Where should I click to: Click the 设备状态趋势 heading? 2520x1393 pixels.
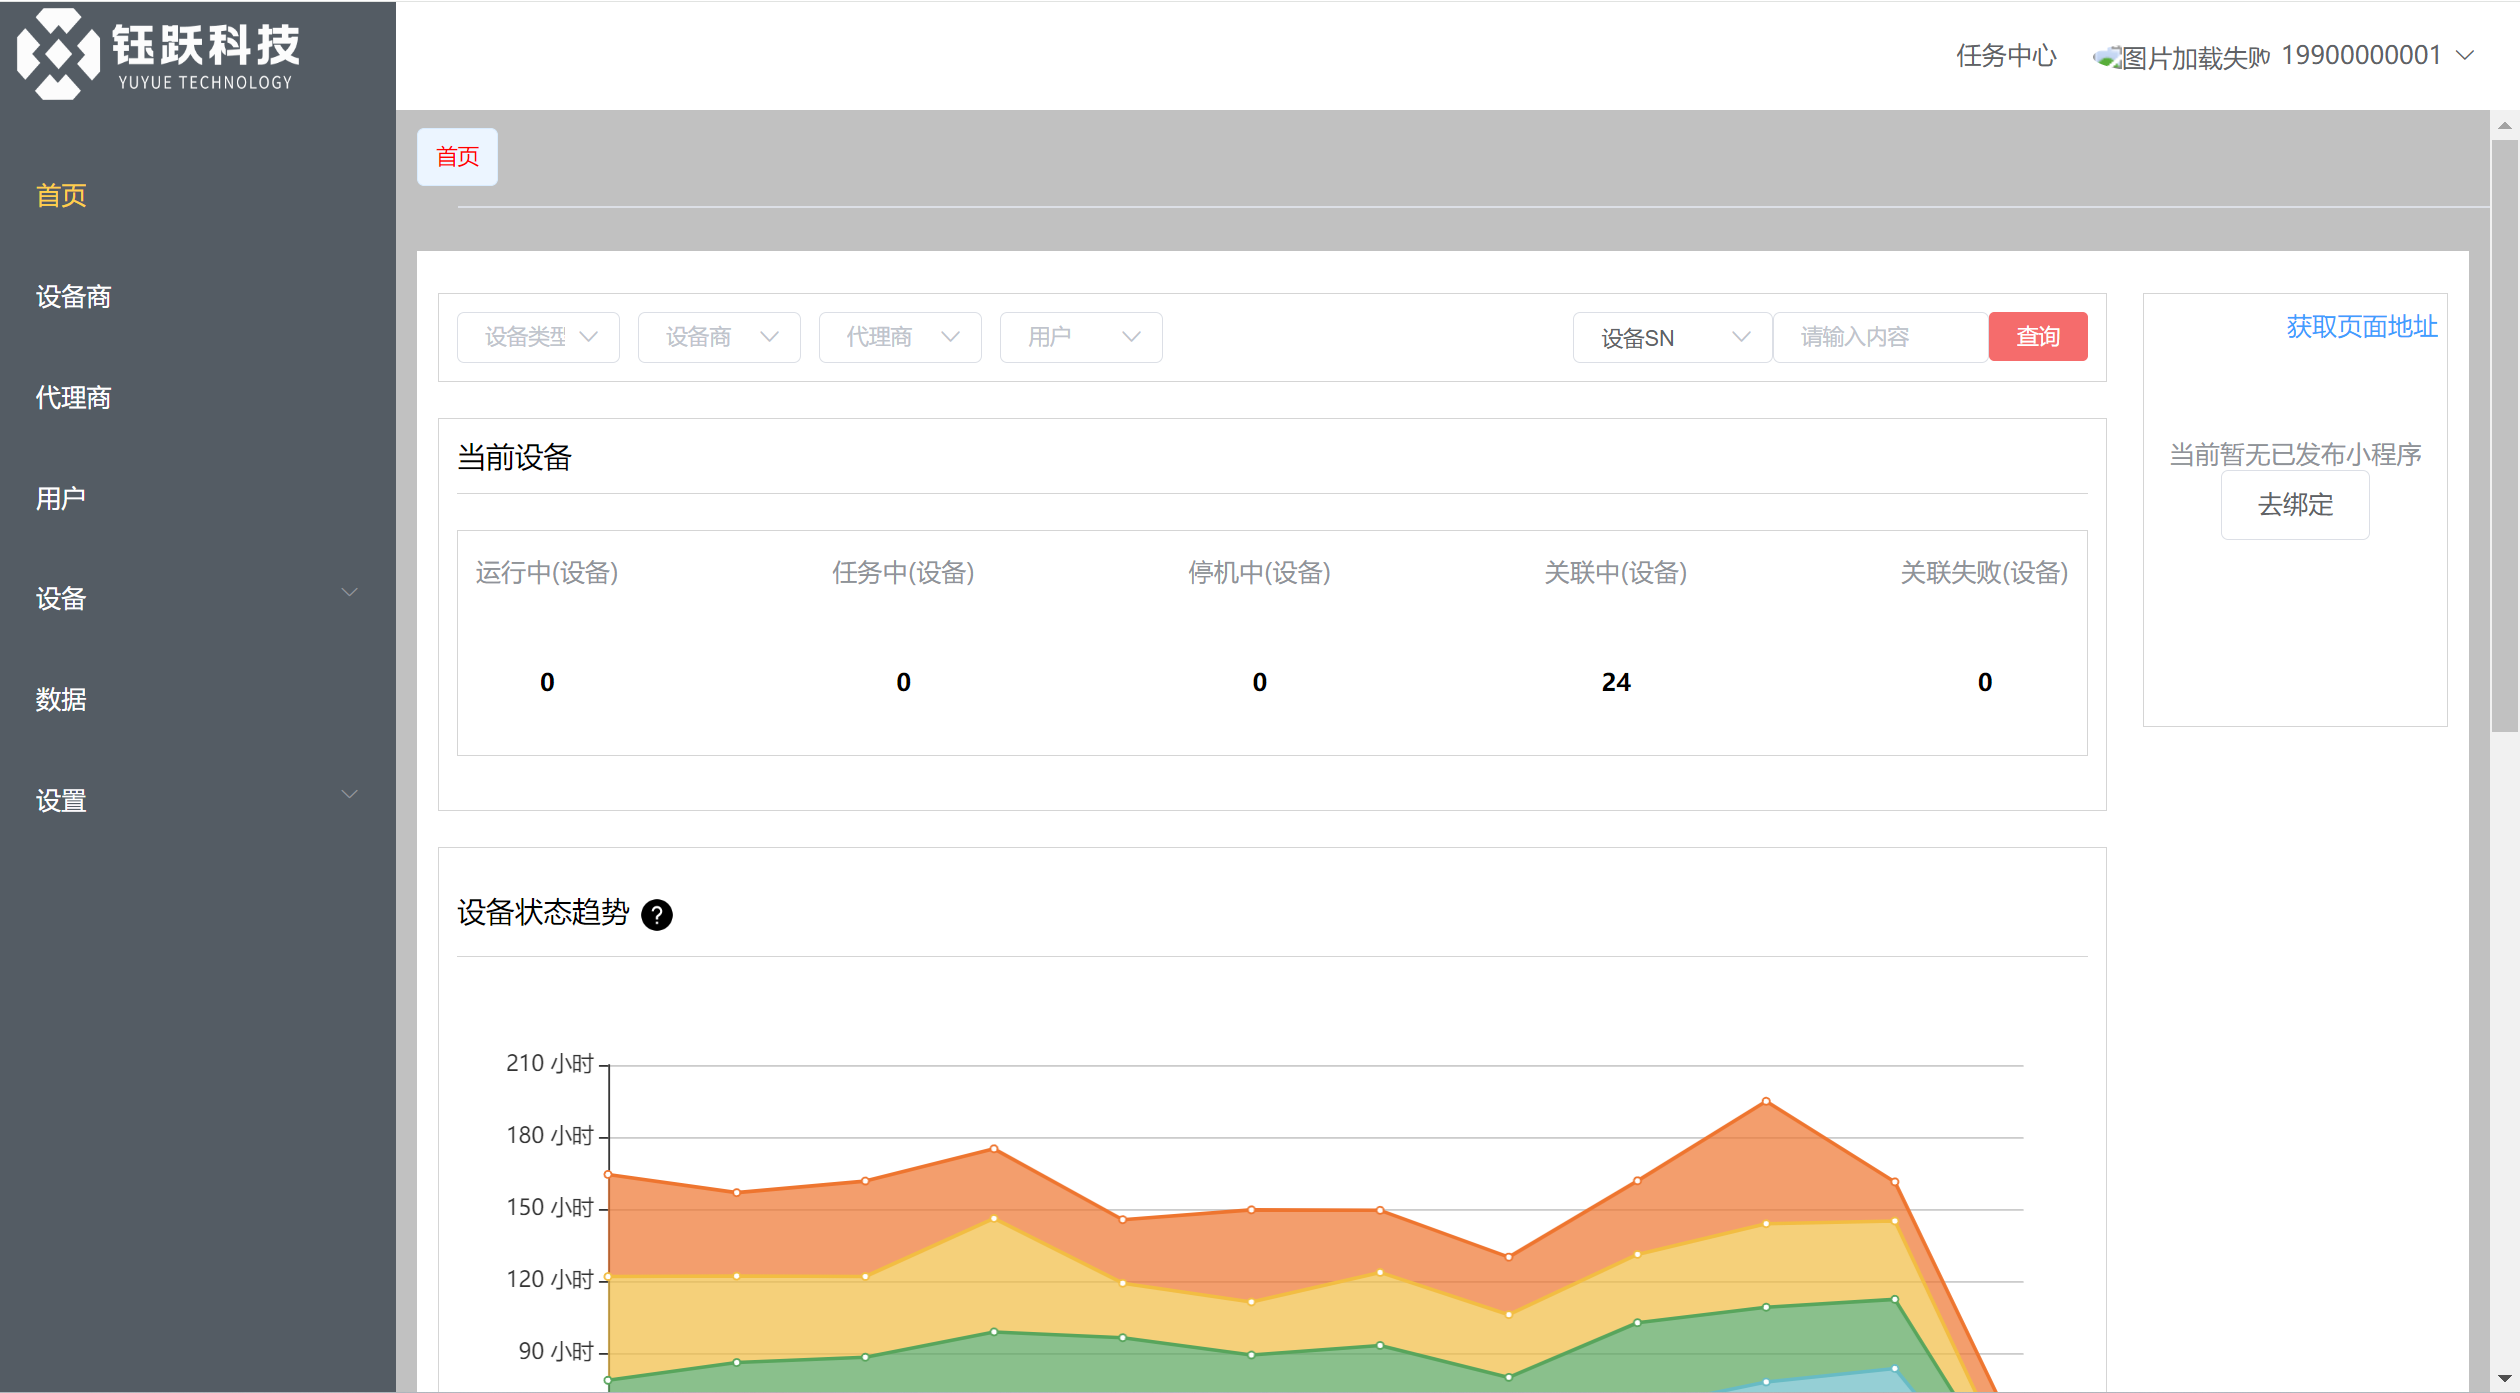[x=543, y=913]
